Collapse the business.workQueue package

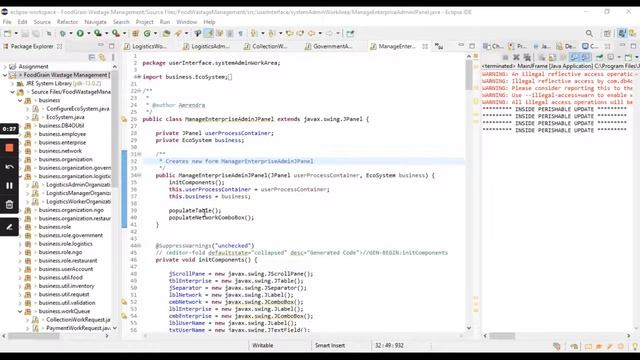(x=20, y=311)
